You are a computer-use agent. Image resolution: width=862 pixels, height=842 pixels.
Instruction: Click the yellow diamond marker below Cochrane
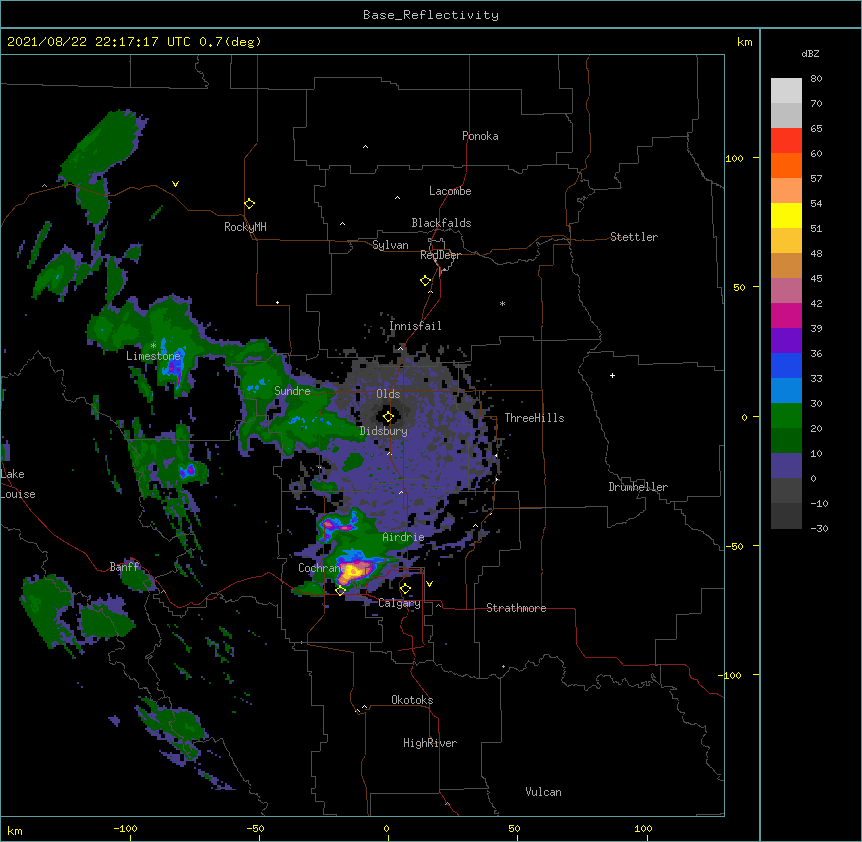pos(340,590)
